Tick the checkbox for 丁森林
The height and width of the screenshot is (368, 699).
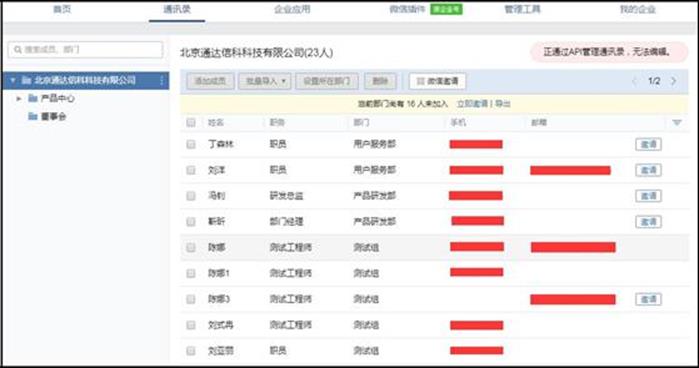pos(191,144)
